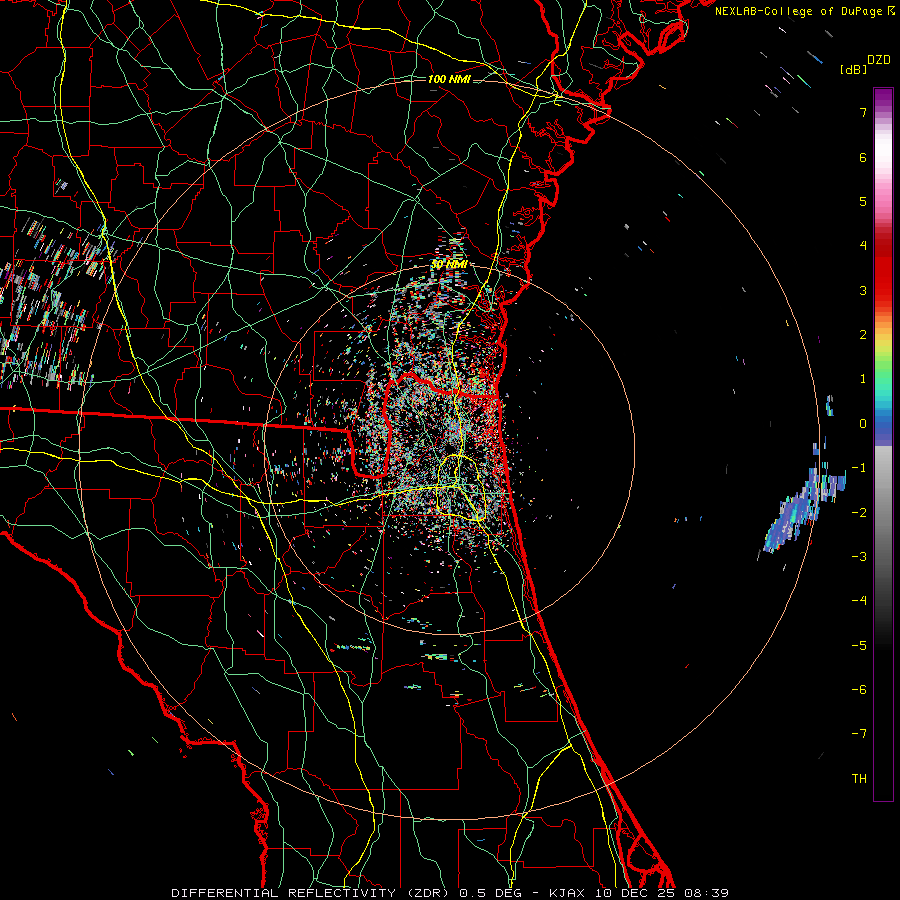Click the 100 NMI range ring label
The height and width of the screenshot is (900, 900).
point(449,79)
